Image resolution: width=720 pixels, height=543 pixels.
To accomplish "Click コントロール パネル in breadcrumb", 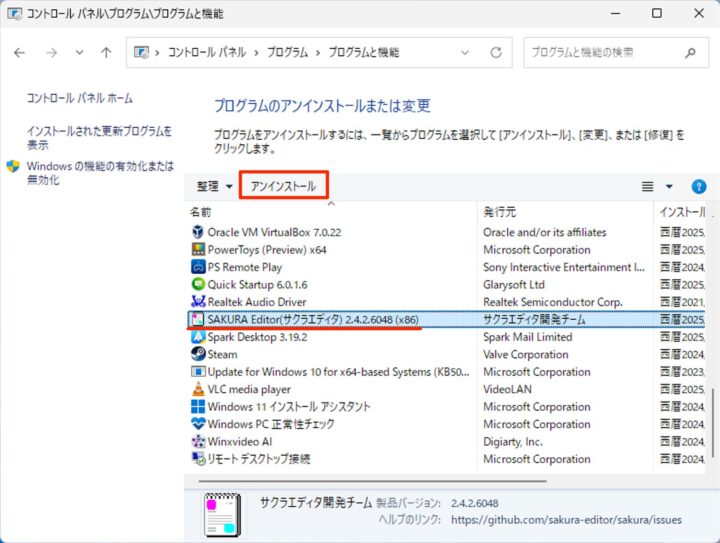I will click(x=207, y=52).
